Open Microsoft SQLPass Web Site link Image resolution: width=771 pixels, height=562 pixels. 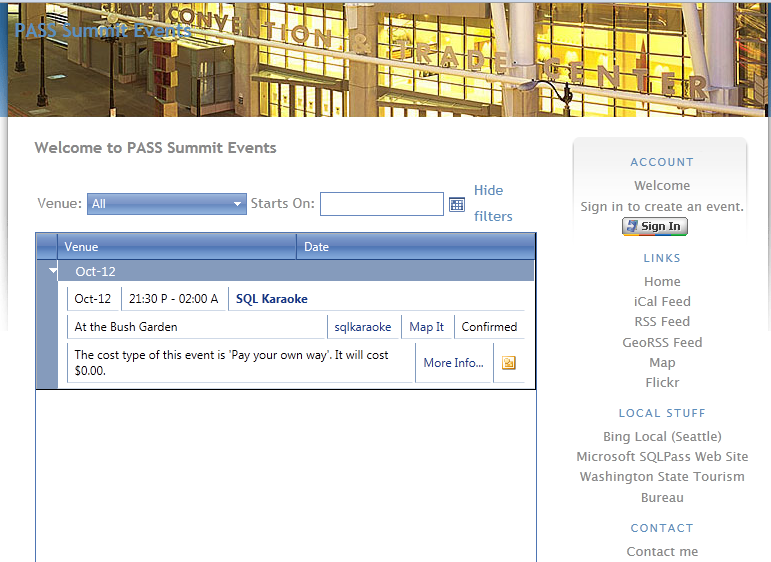(662, 456)
